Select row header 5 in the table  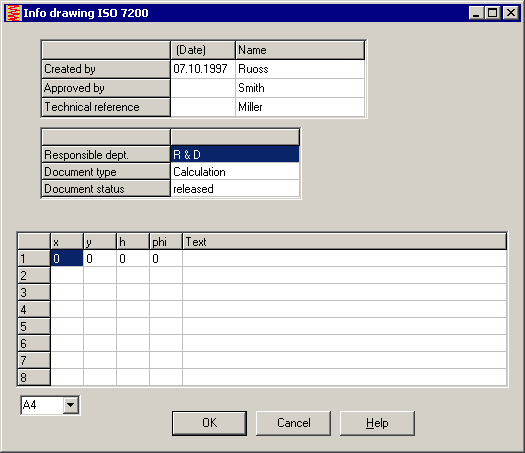tap(34, 326)
